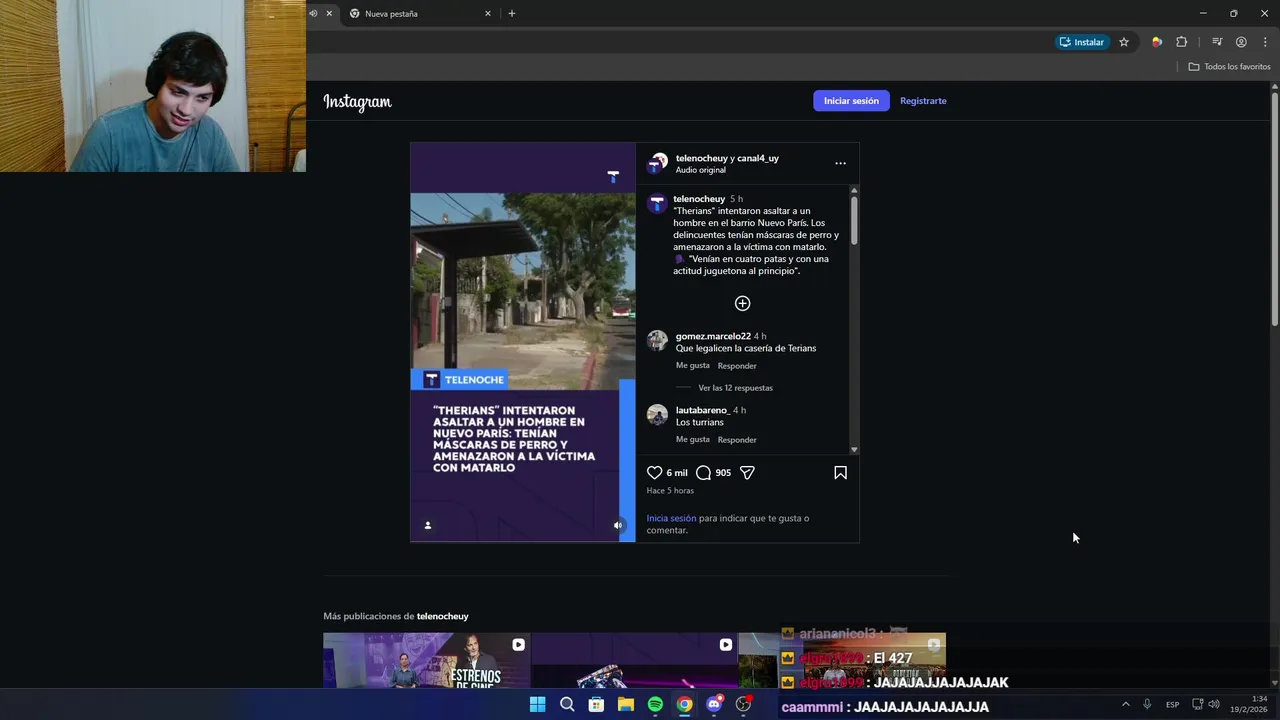1280x720 pixels.
Task: Expand Ver las 12 respuestas
Action: tap(735, 388)
